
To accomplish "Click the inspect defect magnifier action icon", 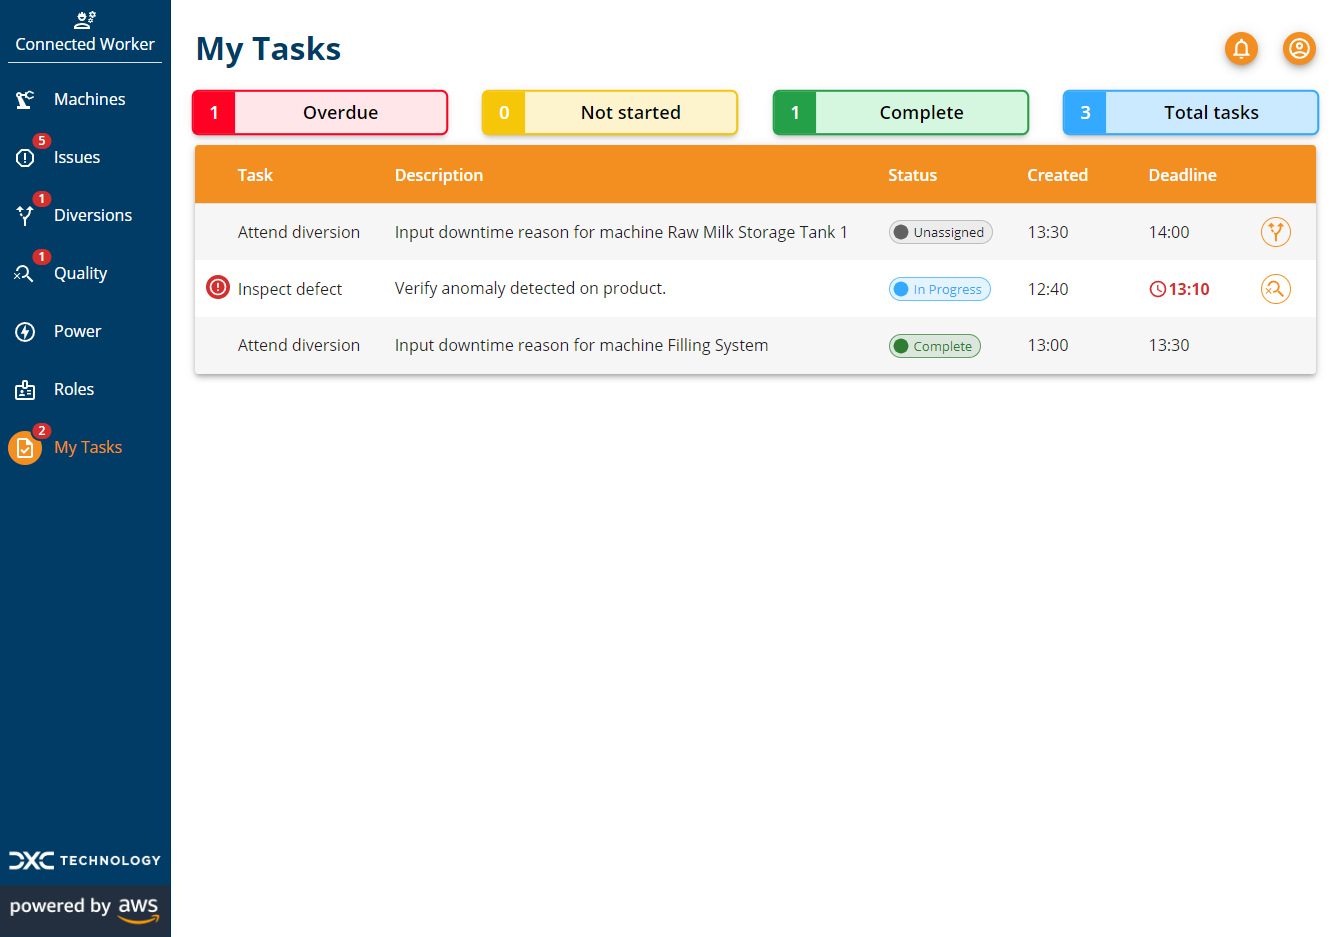I will pos(1275,289).
